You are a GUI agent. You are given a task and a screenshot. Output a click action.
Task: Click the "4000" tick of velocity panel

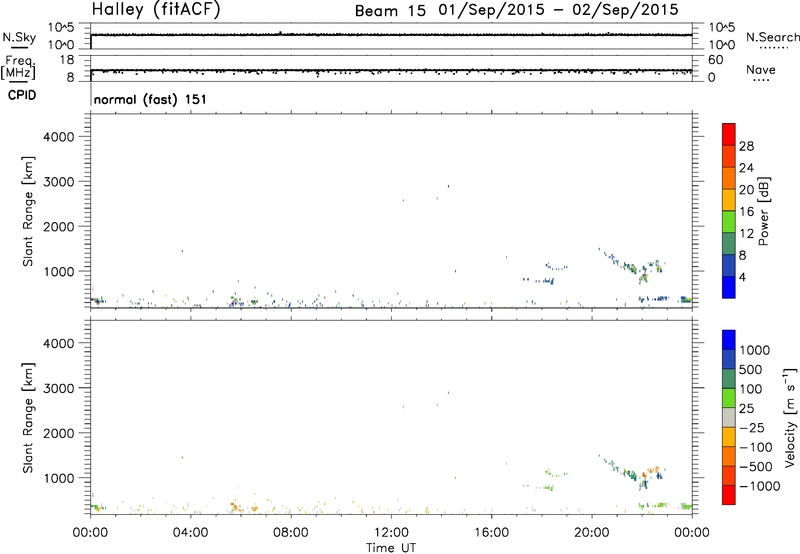[58, 343]
